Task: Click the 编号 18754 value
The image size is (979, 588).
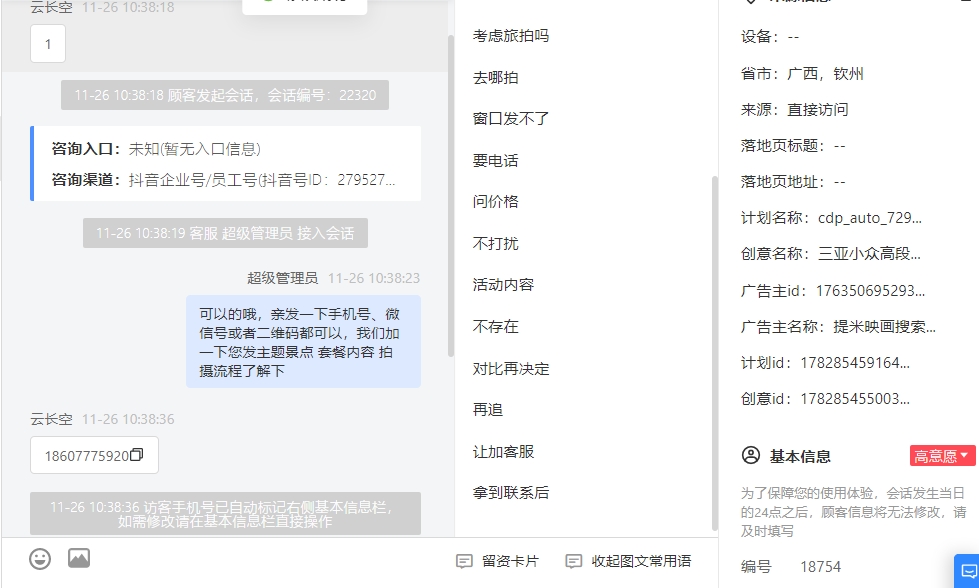Action: [820, 567]
